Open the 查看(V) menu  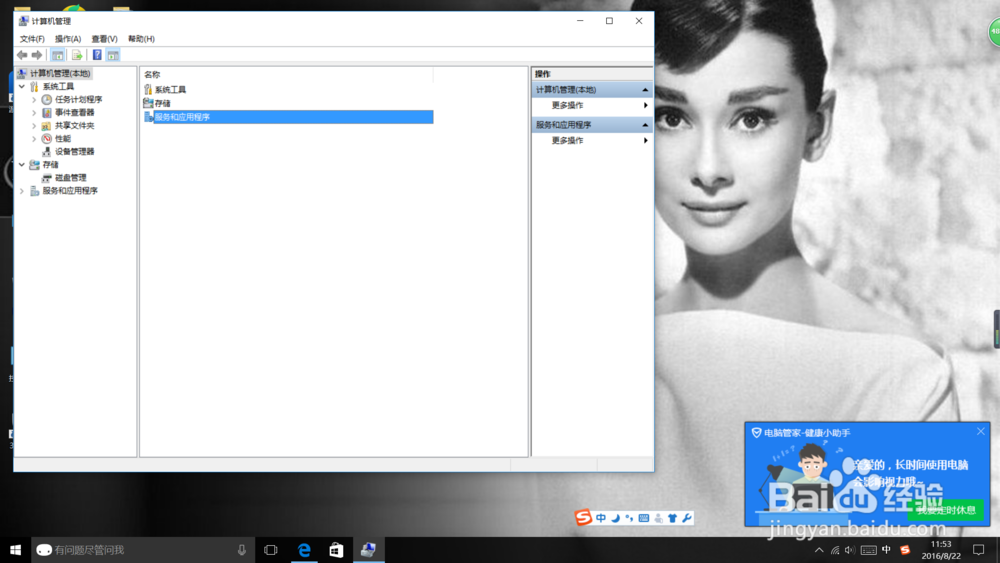[x=104, y=39]
